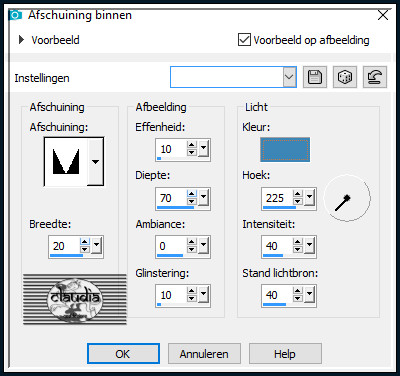The height and width of the screenshot is (376, 400).
Task: Increase Hoek with the up spinner arrow
Action: tap(298, 194)
